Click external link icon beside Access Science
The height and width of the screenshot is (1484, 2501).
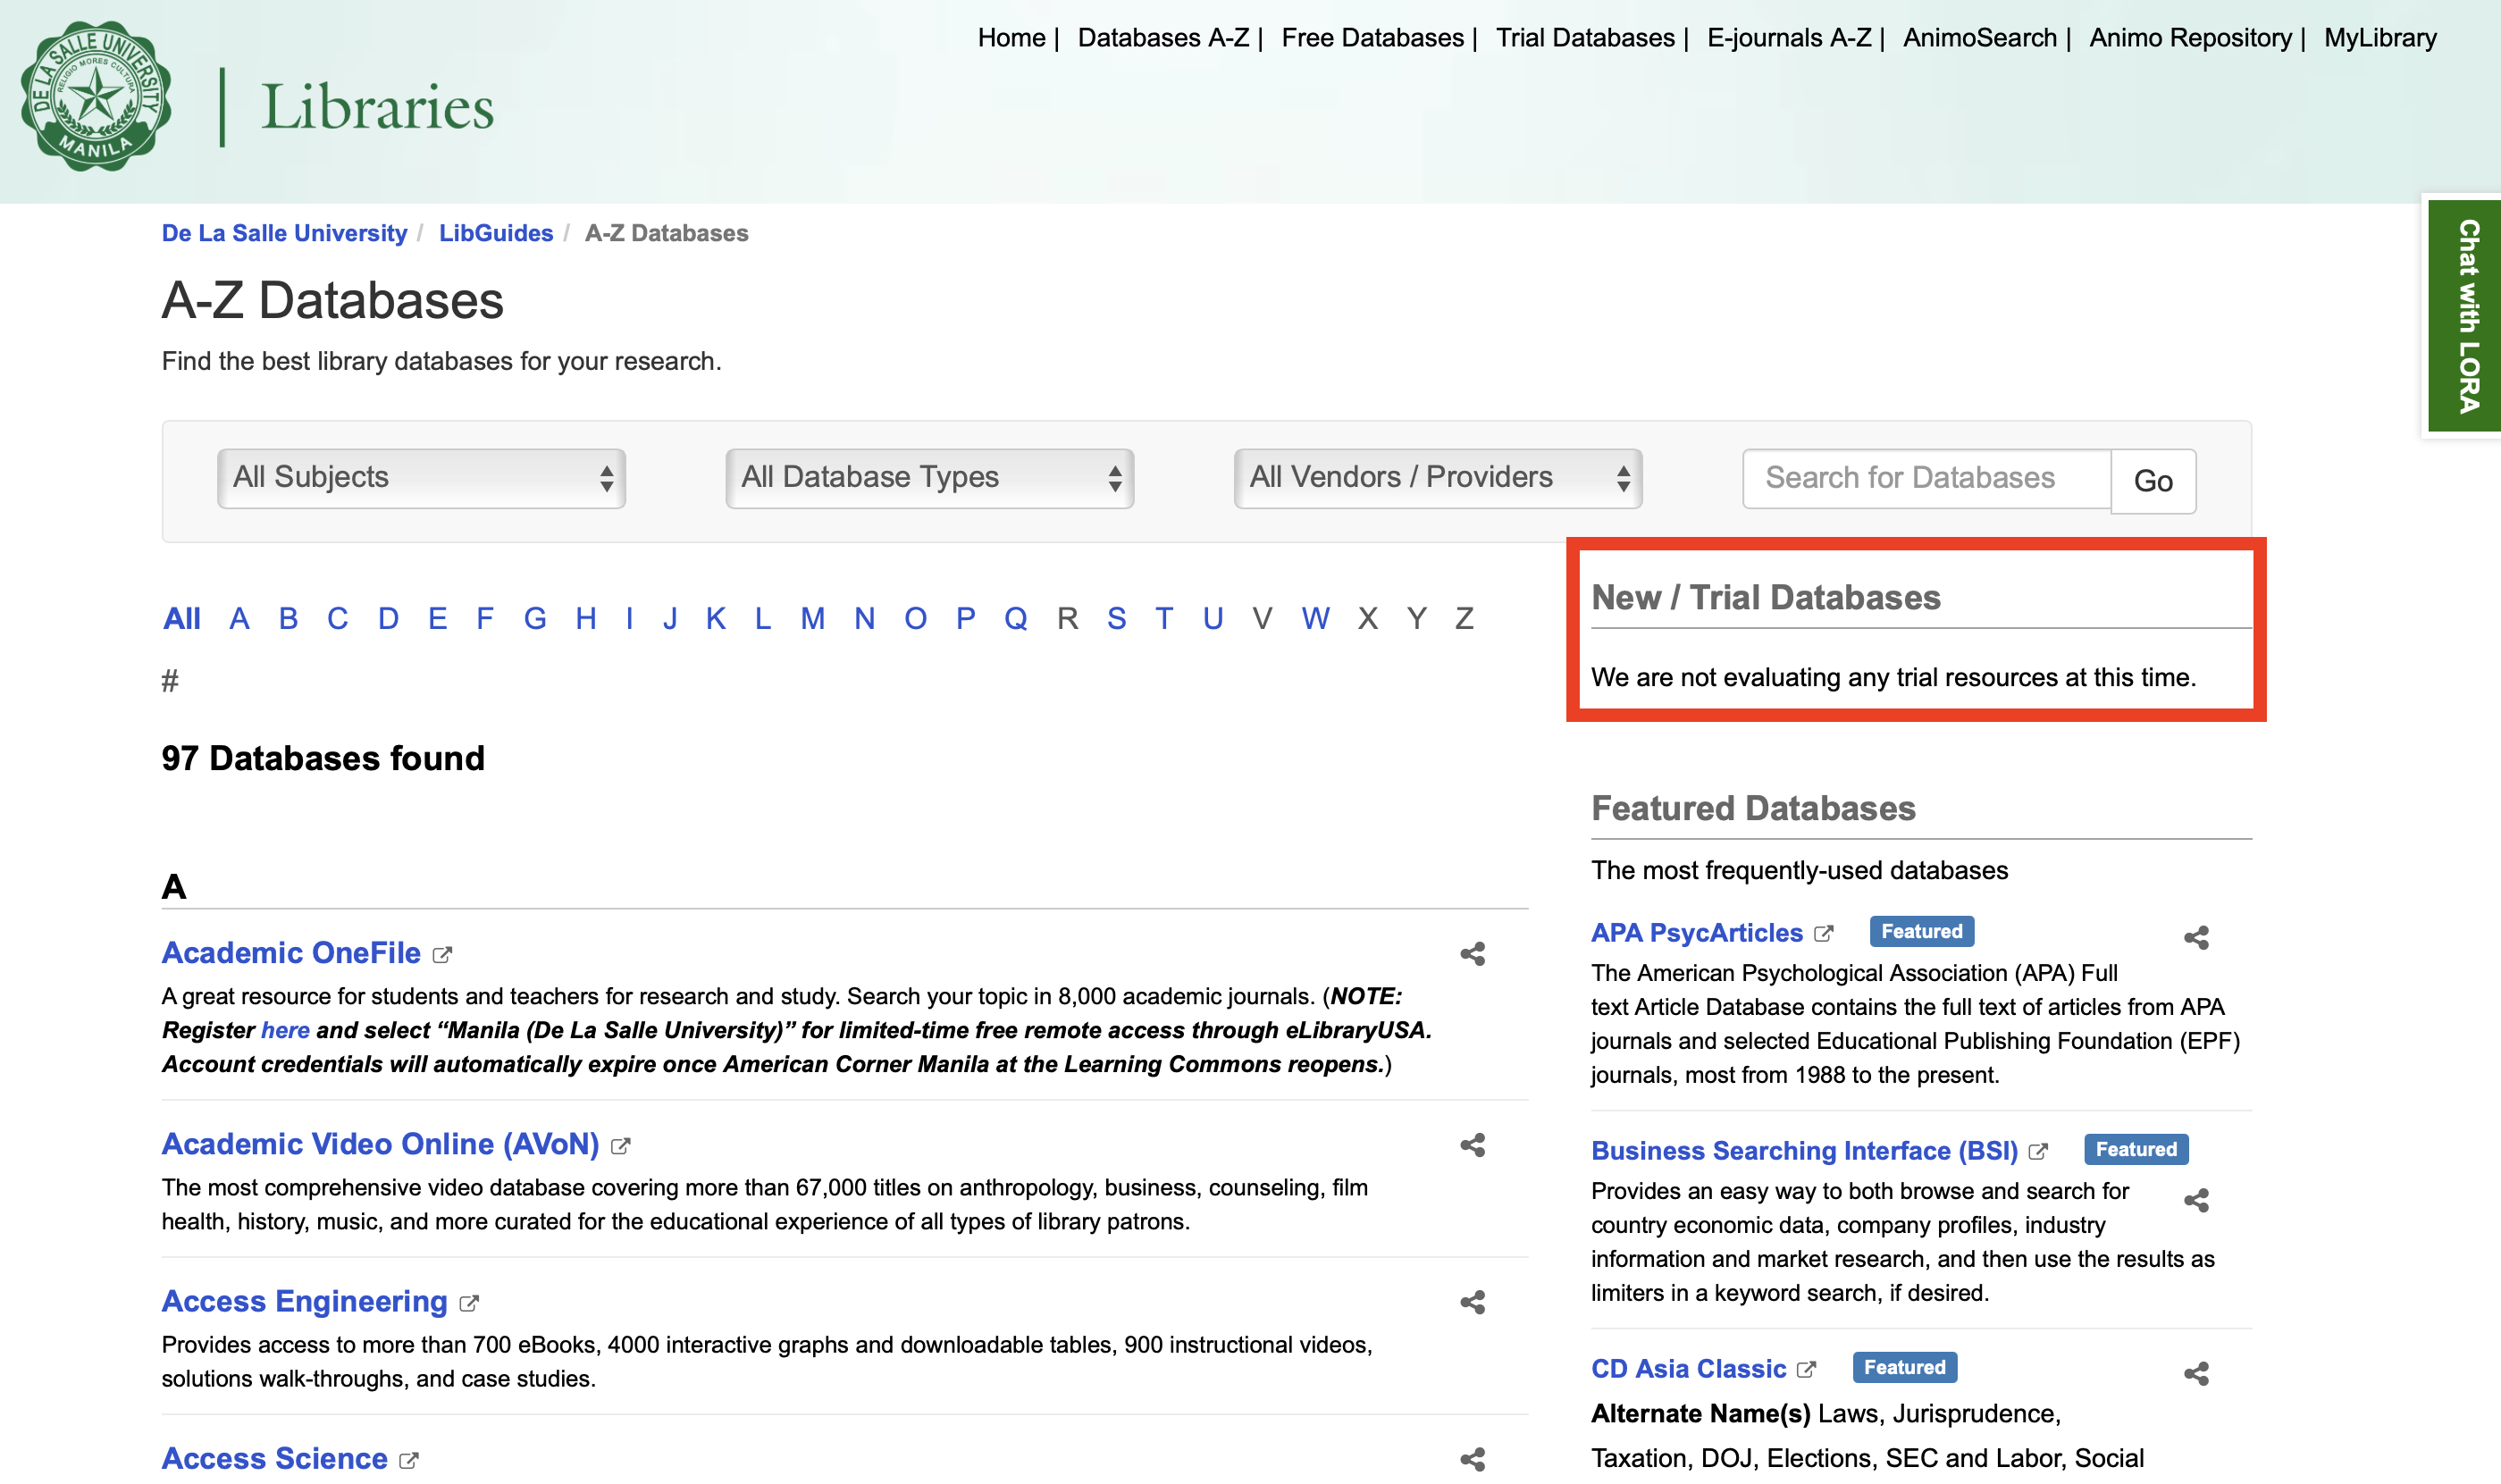point(408,1460)
